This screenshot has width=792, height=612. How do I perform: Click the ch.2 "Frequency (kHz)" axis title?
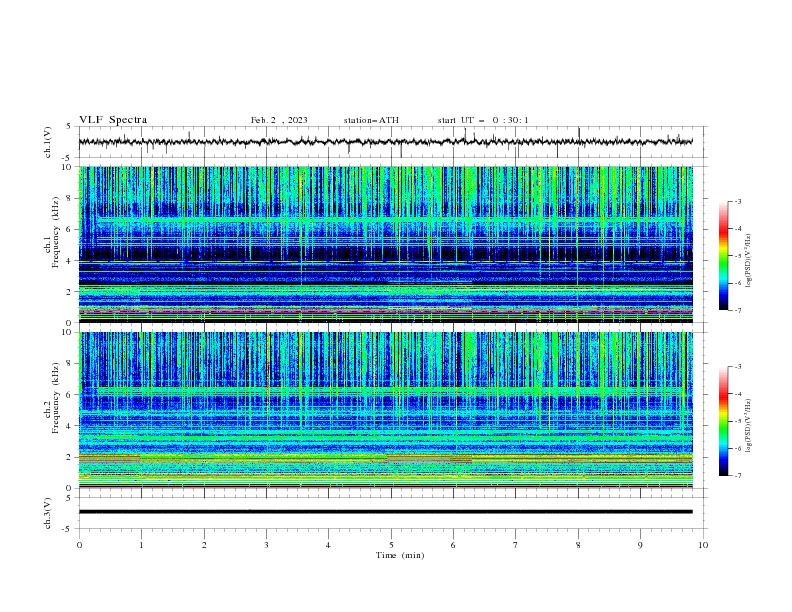tap(55, 398)
